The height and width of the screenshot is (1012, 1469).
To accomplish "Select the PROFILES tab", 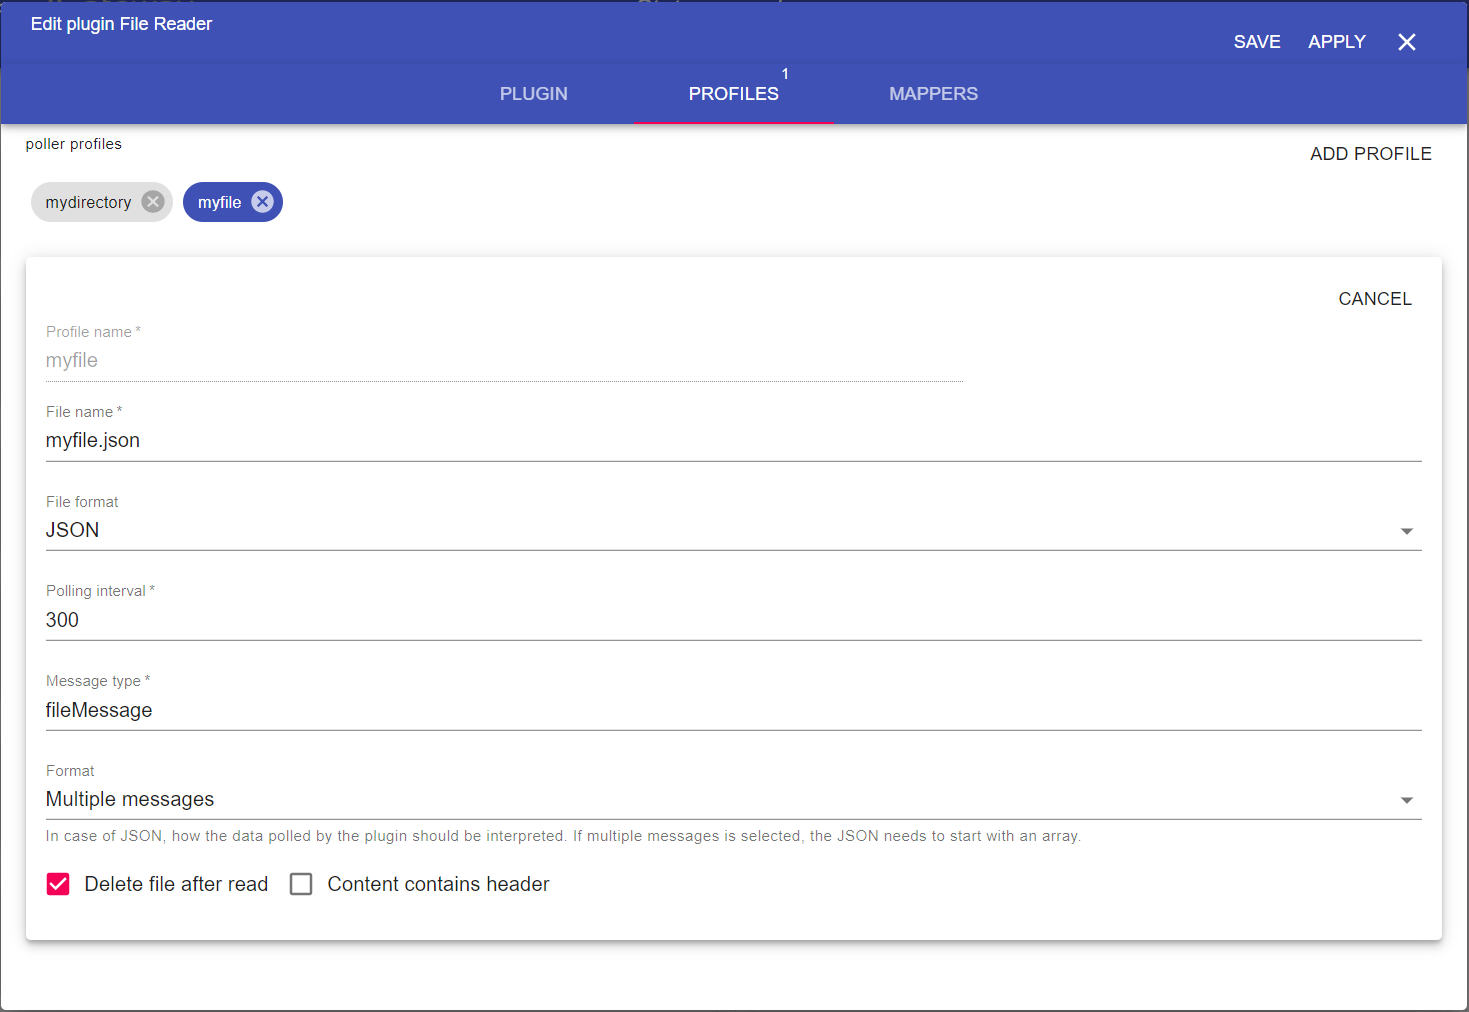I will tap(733, 94).
